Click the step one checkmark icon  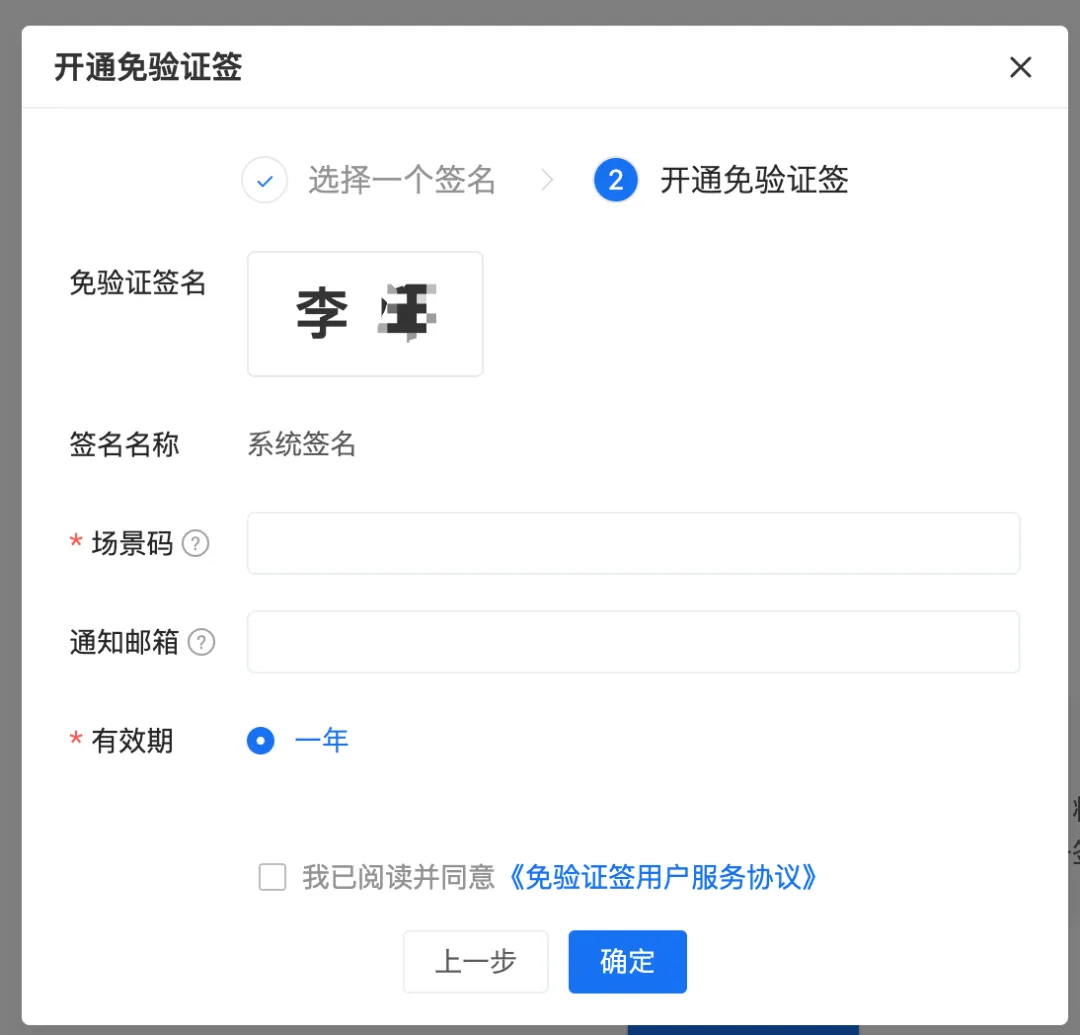tap(265, 181)
